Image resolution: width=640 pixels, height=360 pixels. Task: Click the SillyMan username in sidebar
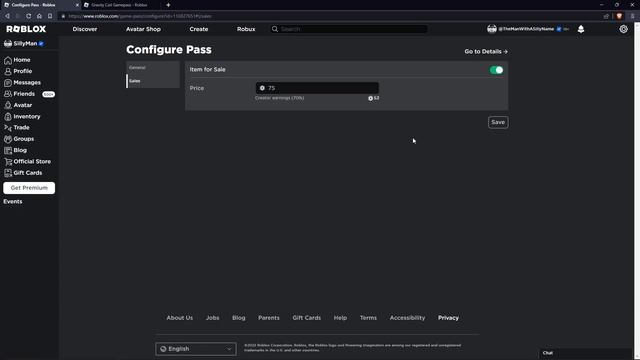[x=25, y=43]
